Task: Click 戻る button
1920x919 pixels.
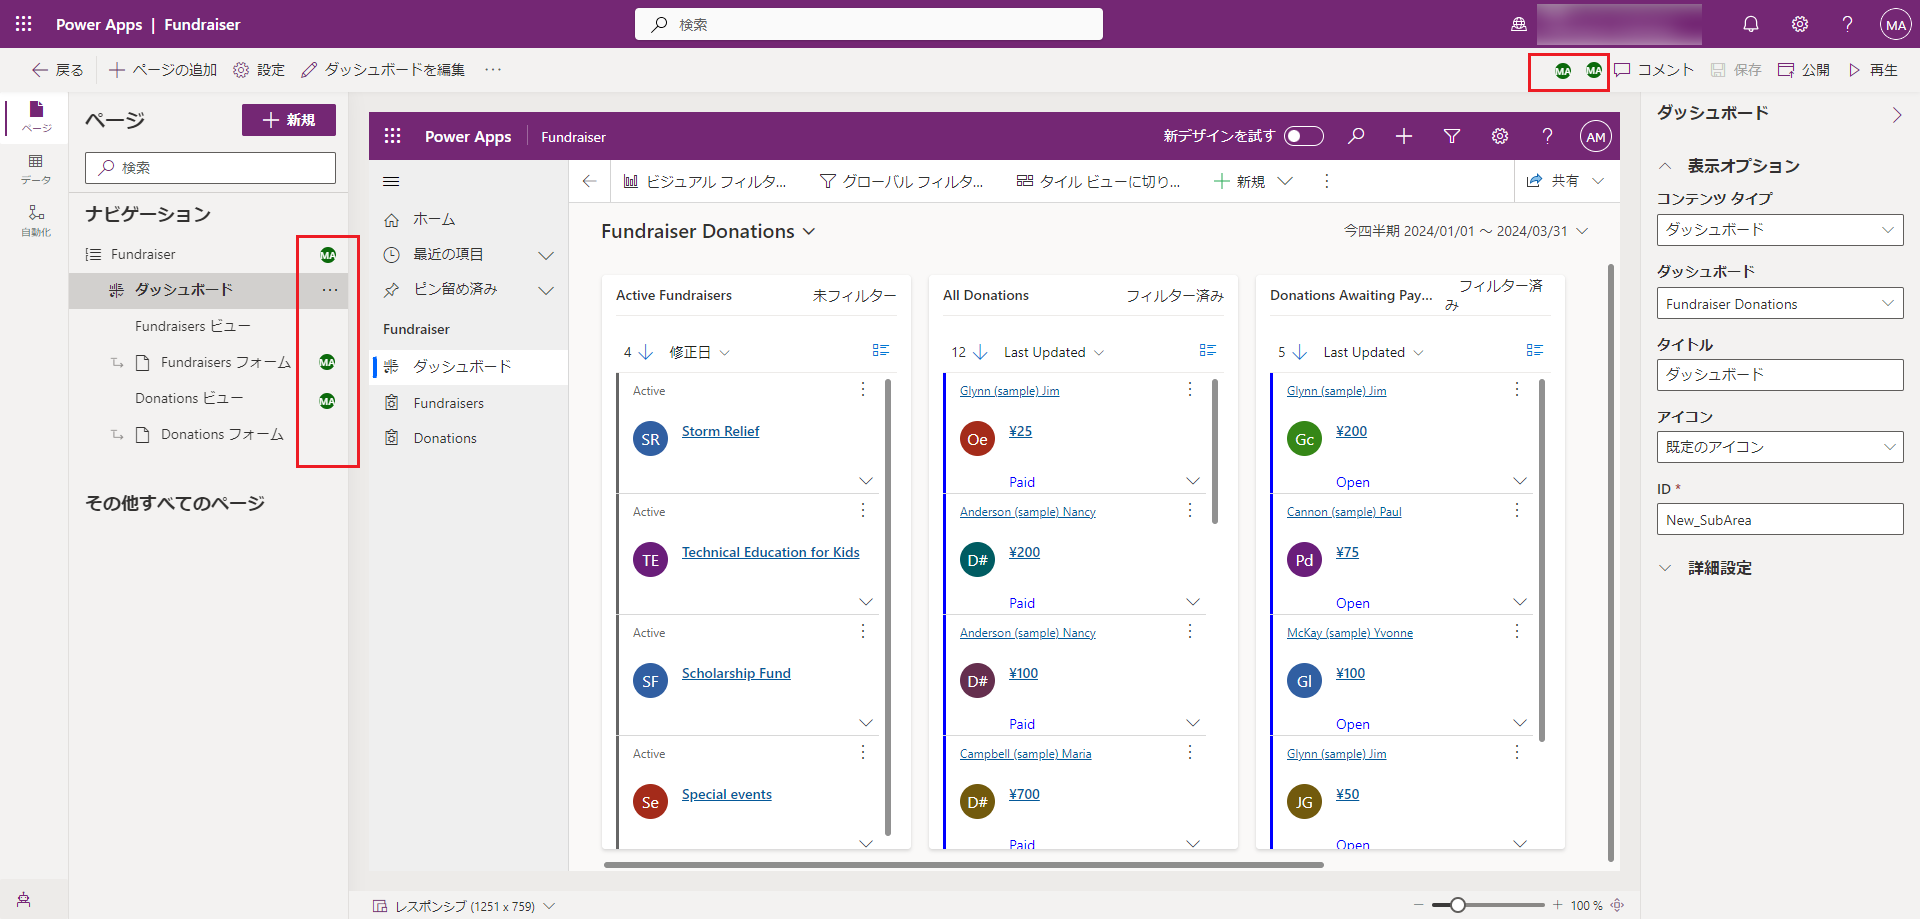Action: 57,70
